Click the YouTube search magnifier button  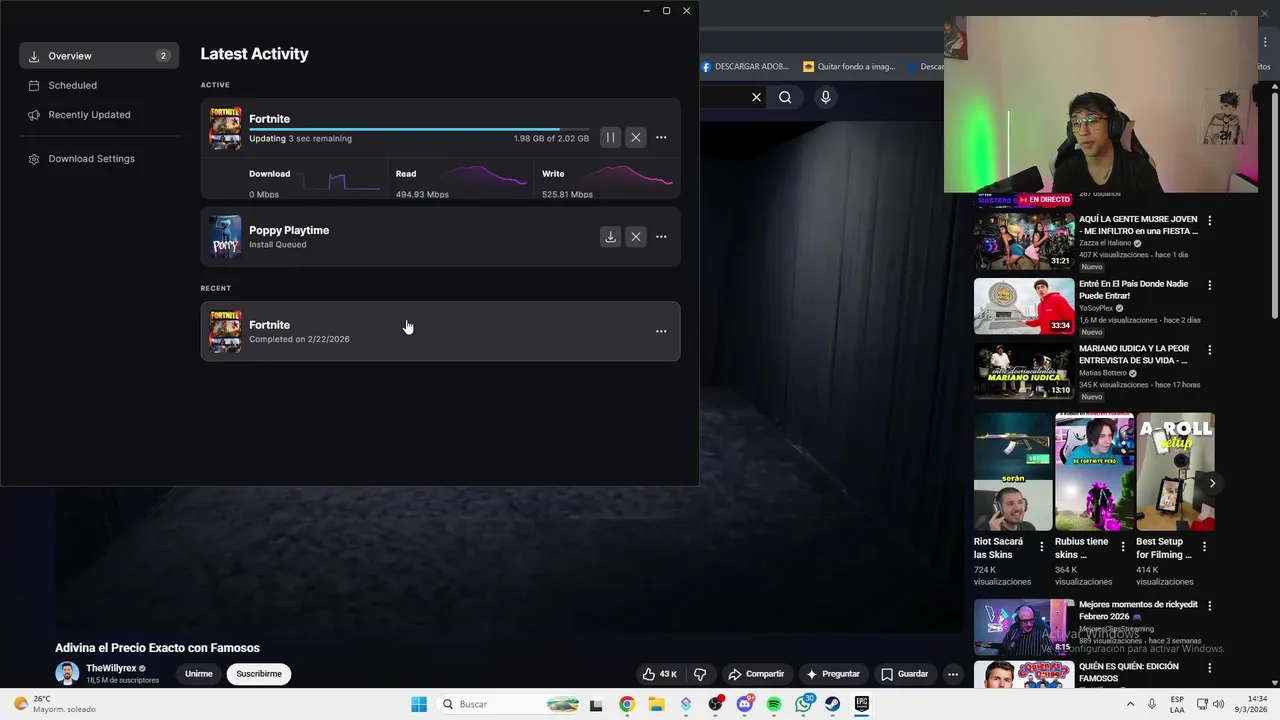(x=785, y=97)
